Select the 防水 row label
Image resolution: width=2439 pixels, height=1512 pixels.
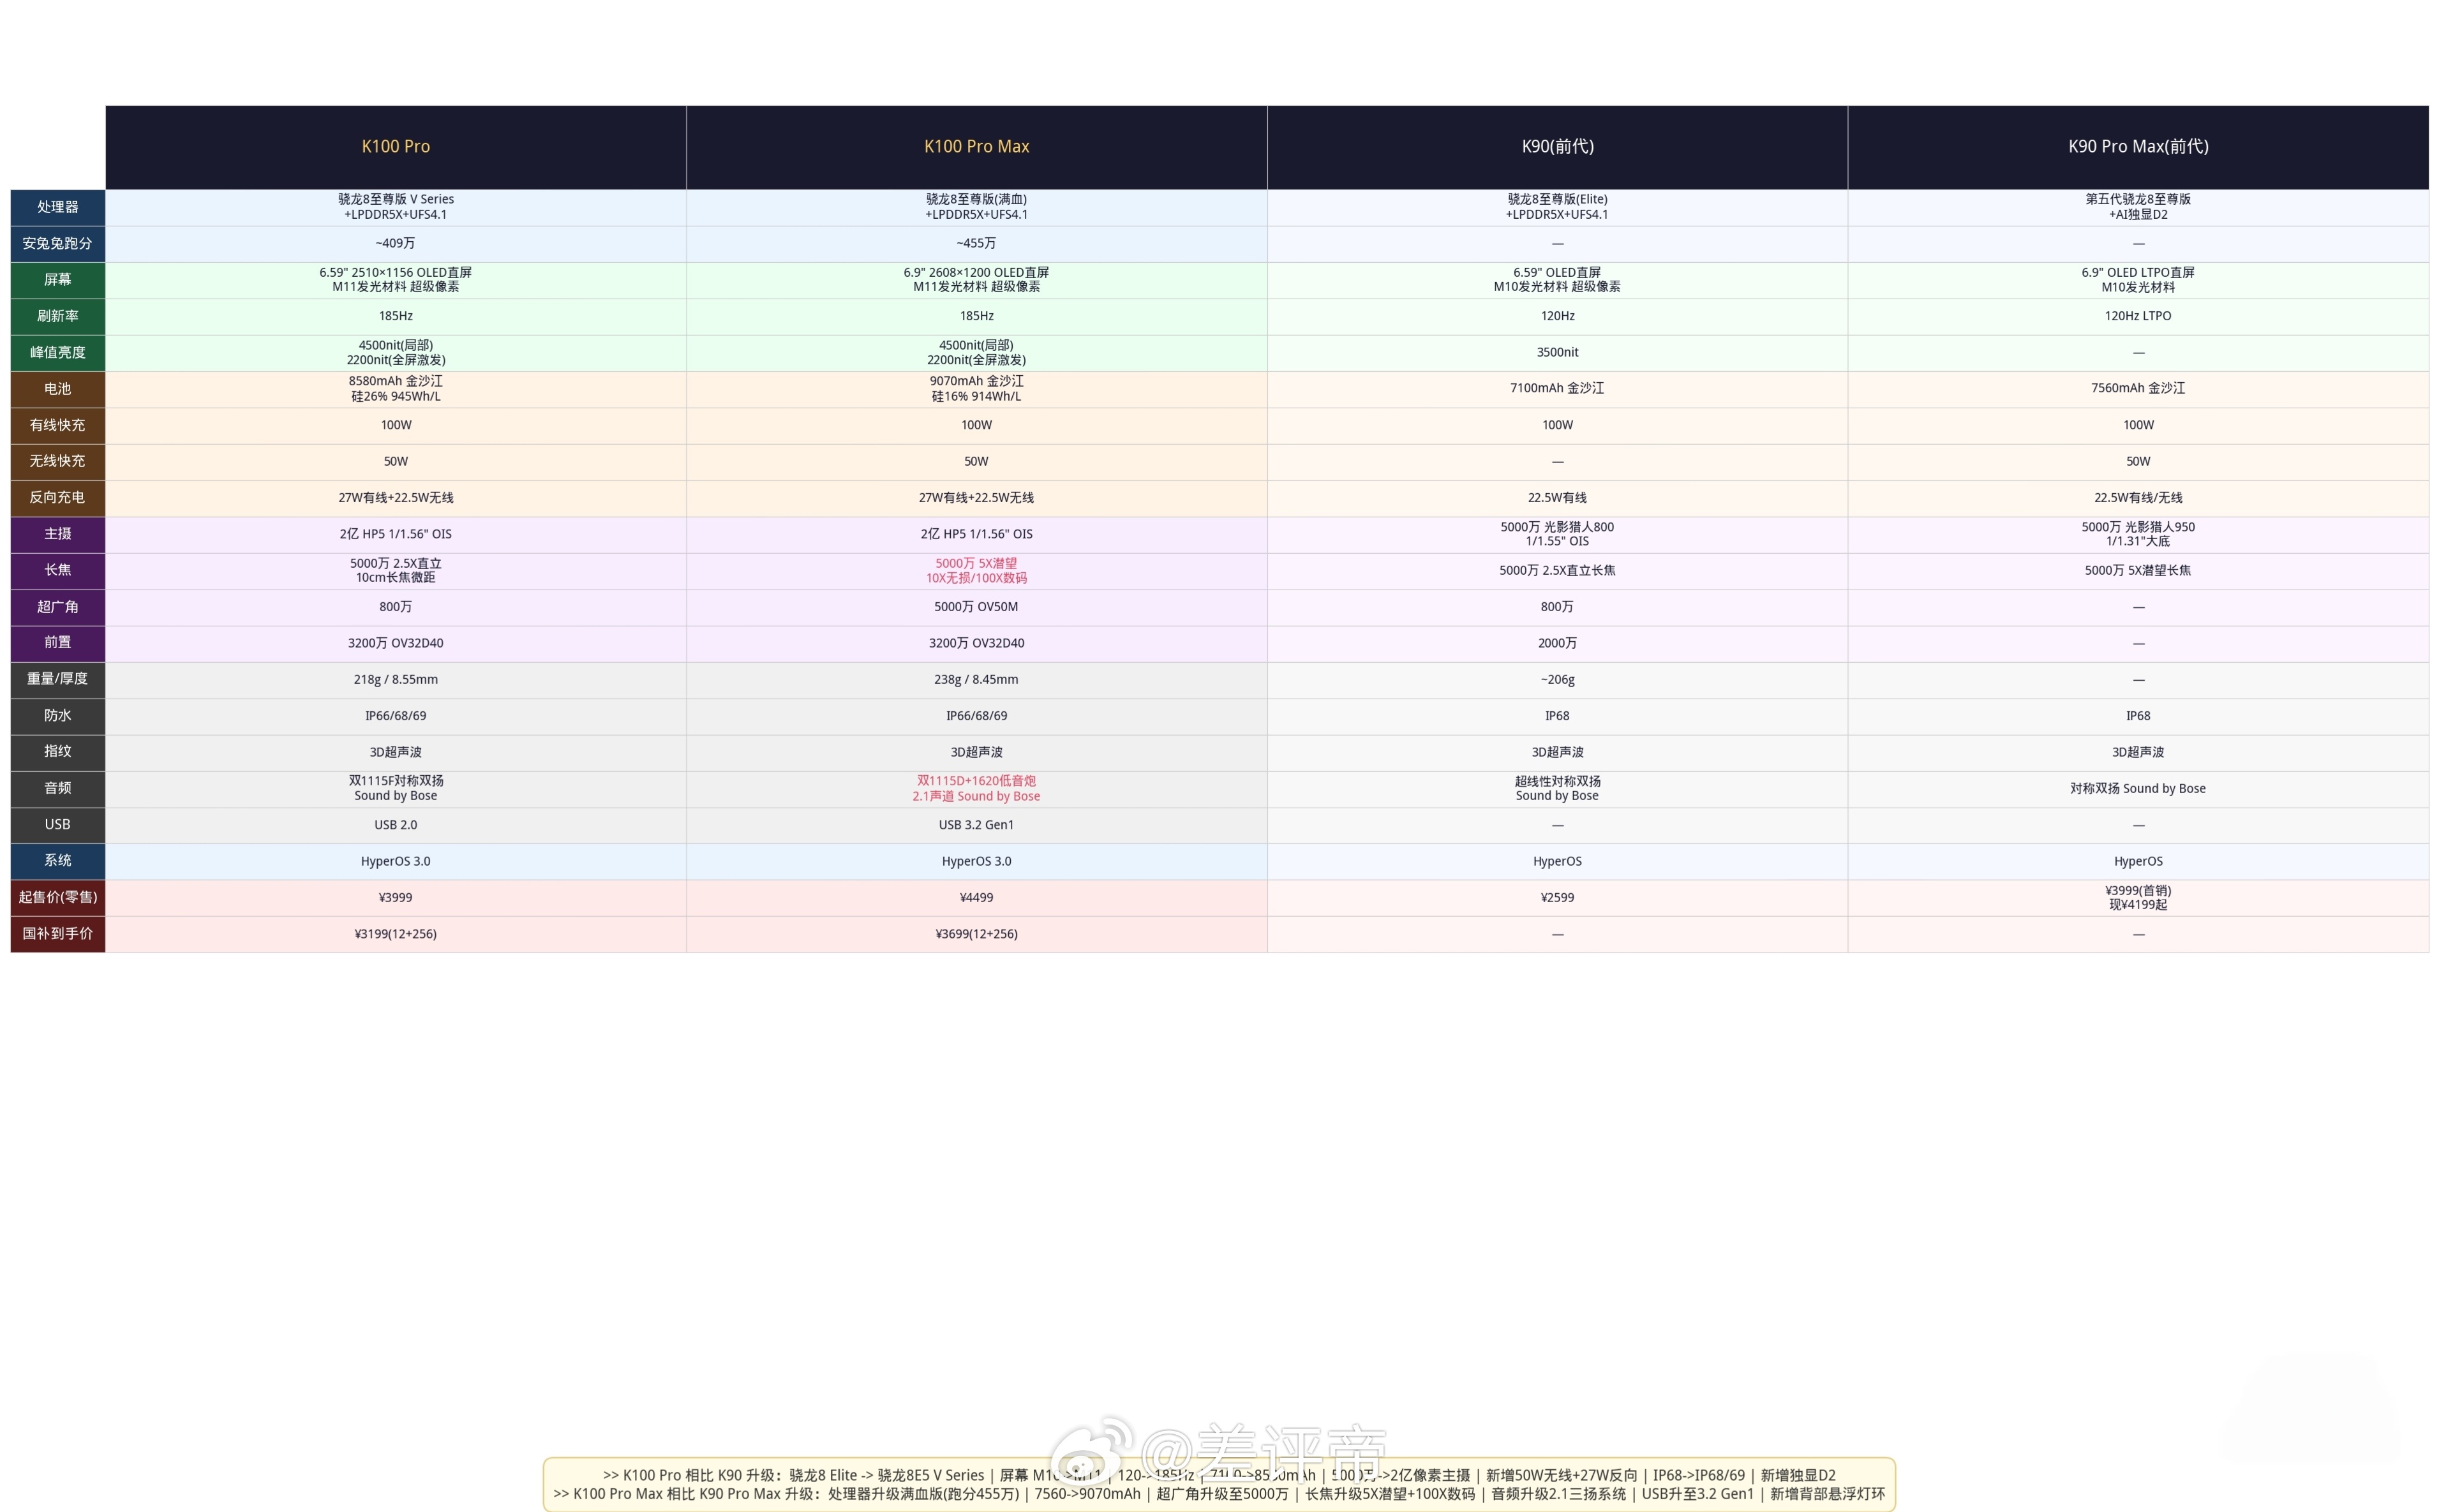coord(58,716)
